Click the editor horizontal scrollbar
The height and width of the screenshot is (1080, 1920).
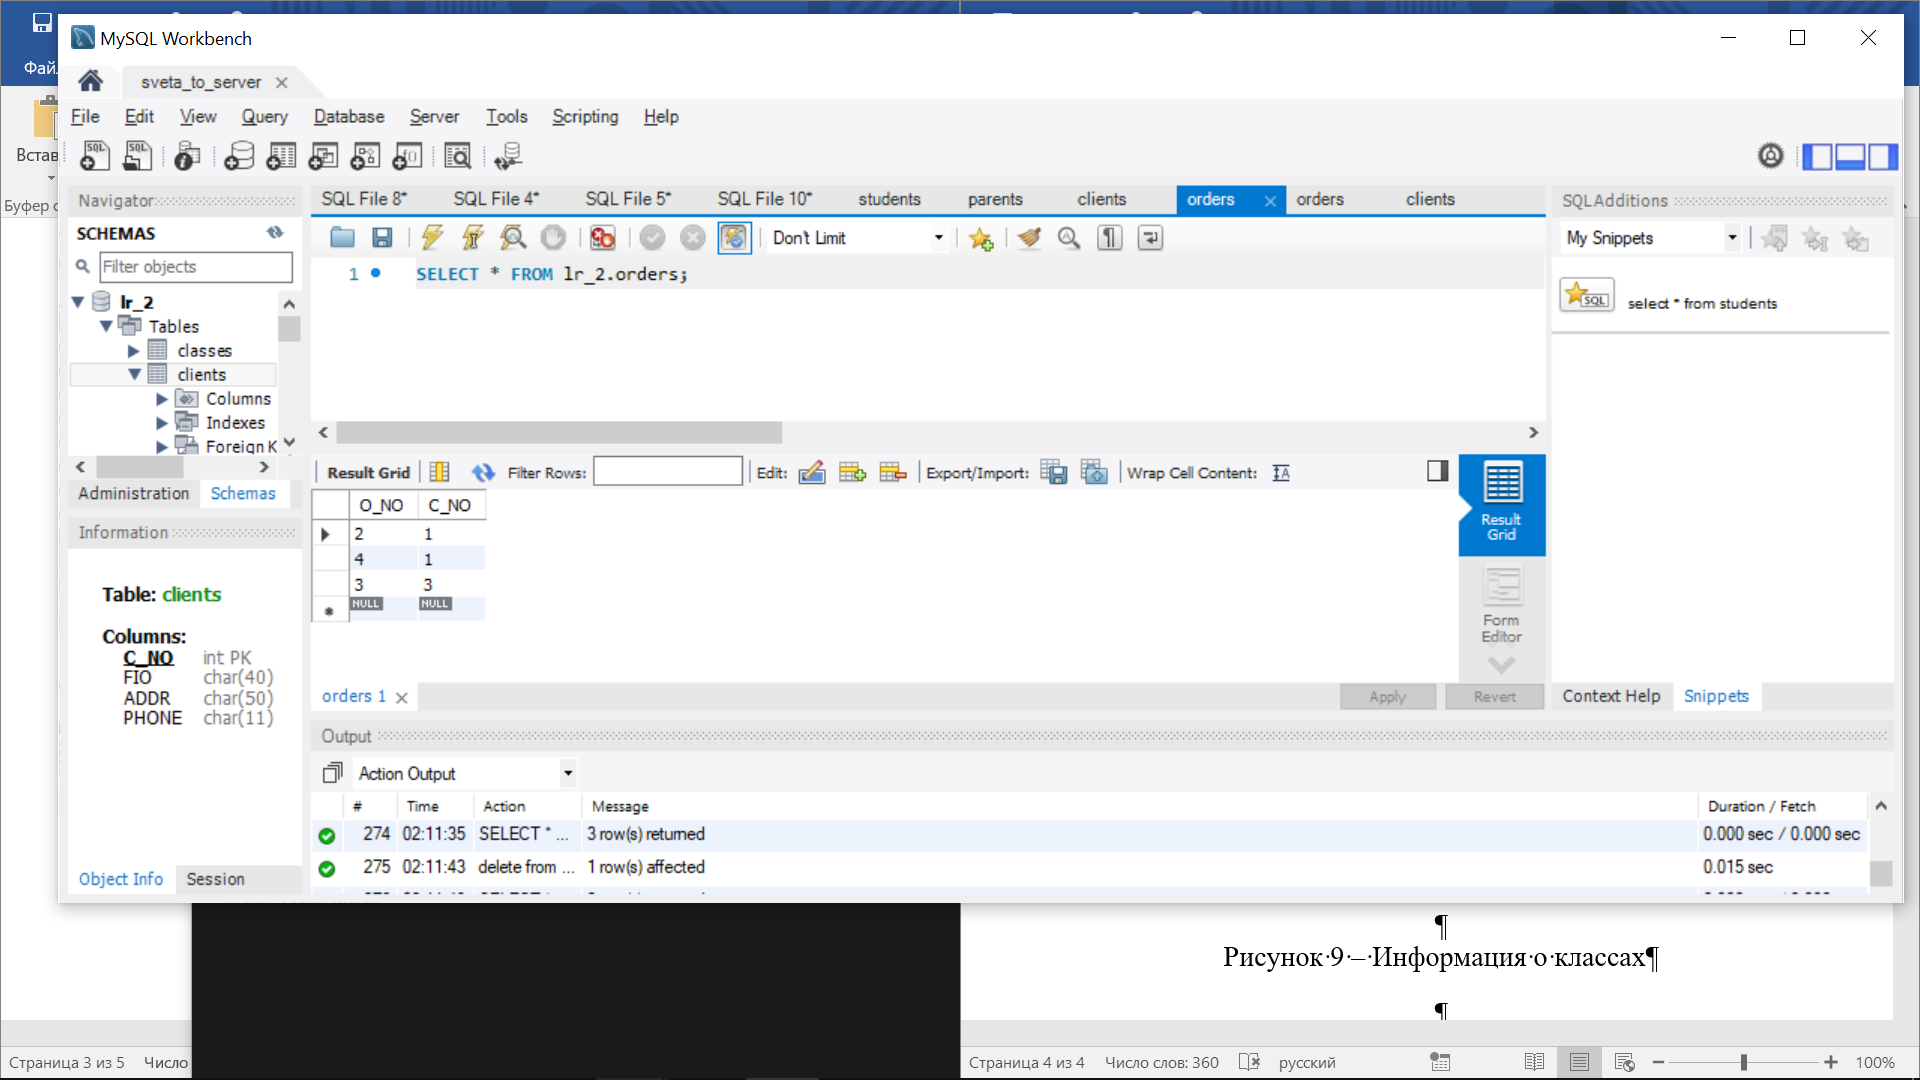click(x=559, y=432)
